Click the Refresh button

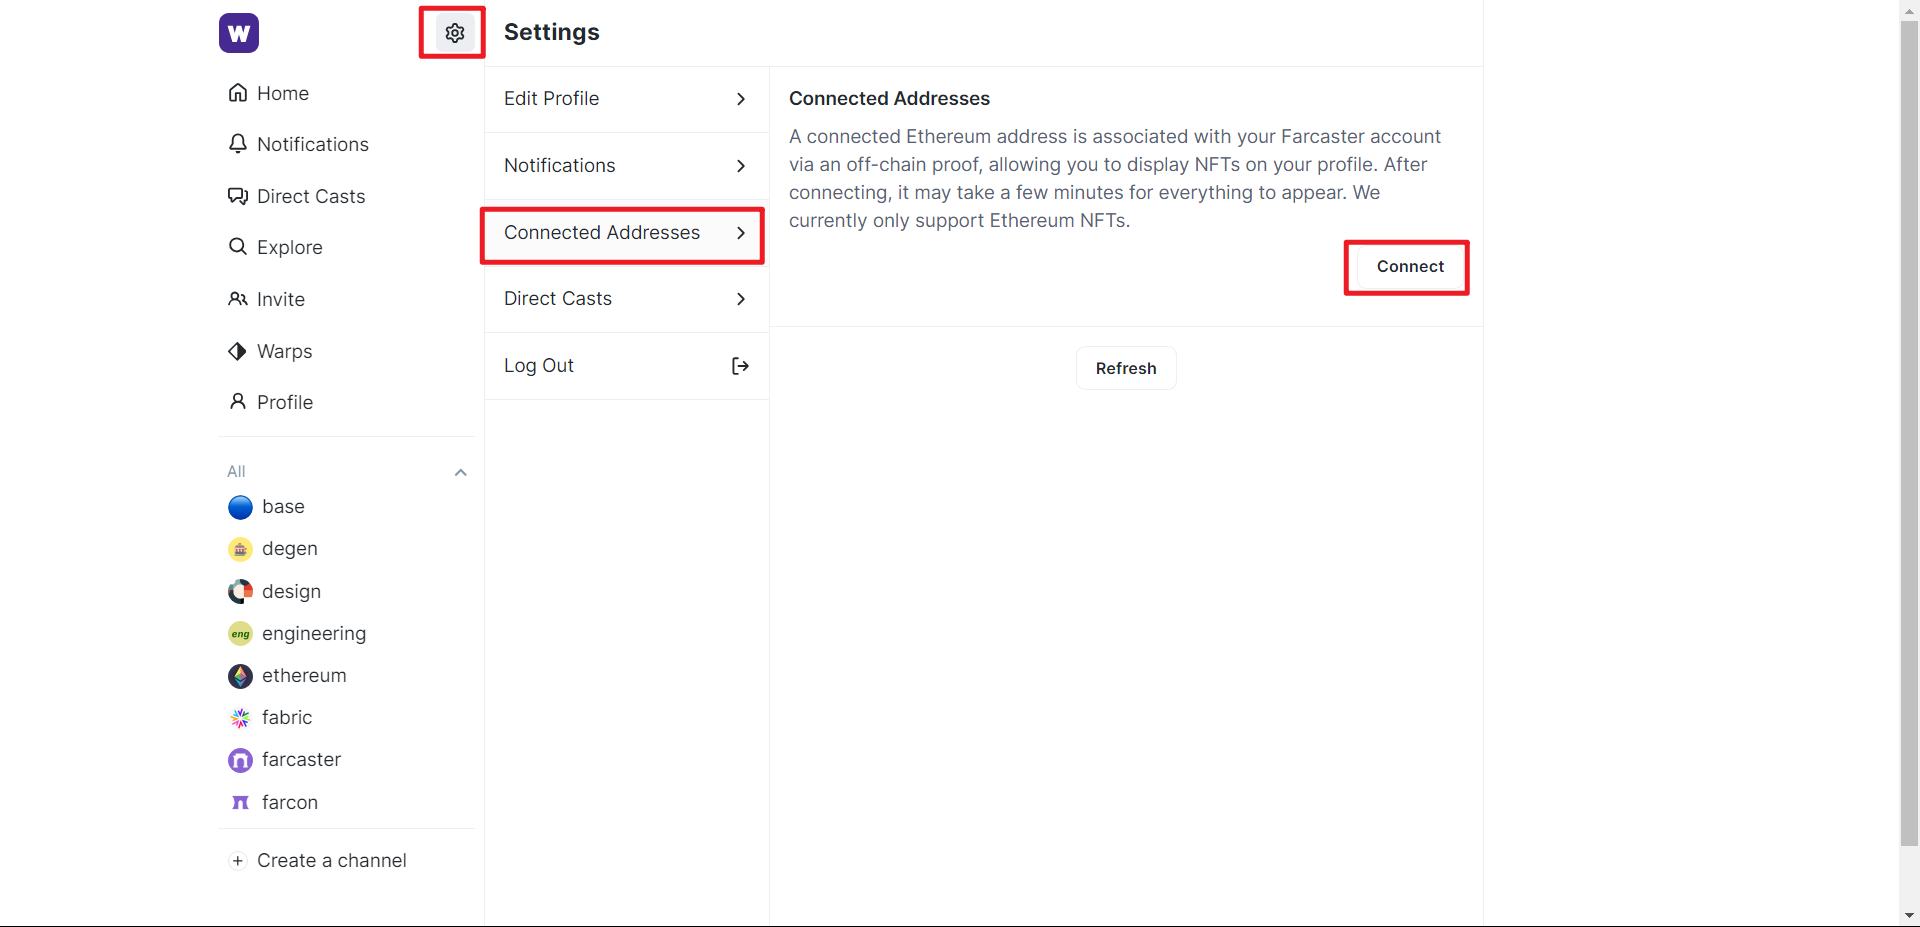(1126, 368)
